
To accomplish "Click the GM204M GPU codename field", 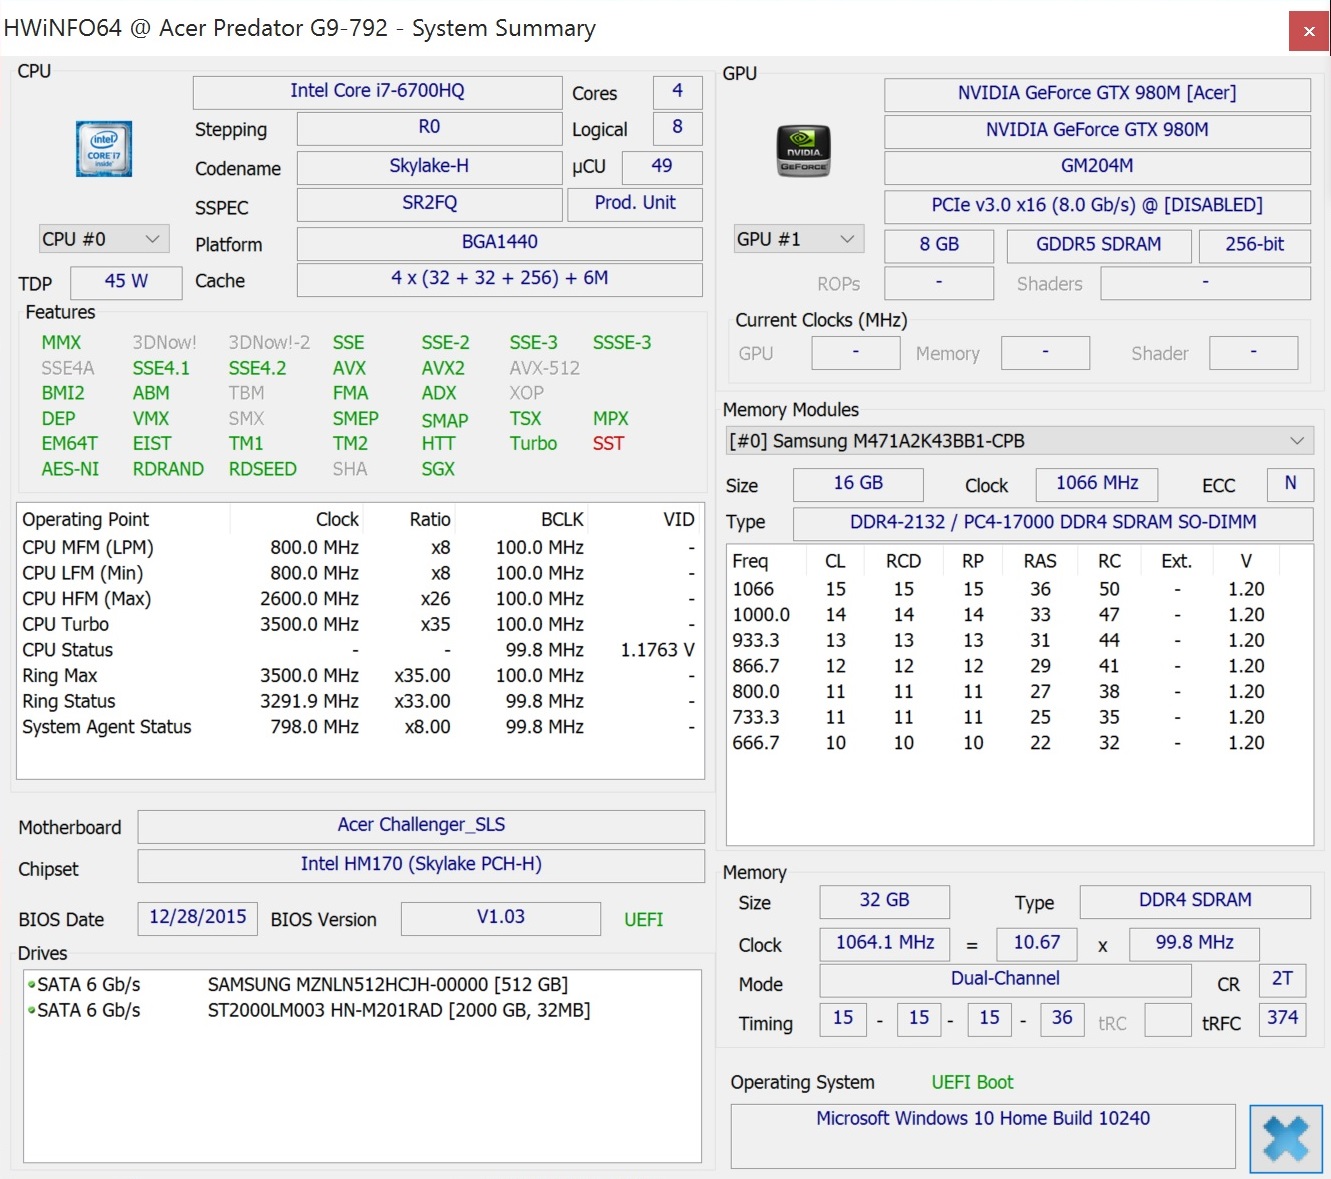I will tap(1097, 167).
